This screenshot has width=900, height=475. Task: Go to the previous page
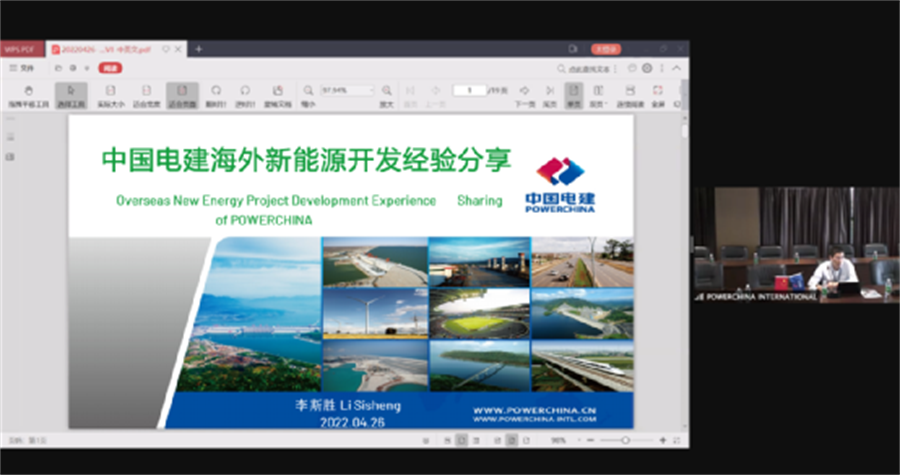pos(436,96)
